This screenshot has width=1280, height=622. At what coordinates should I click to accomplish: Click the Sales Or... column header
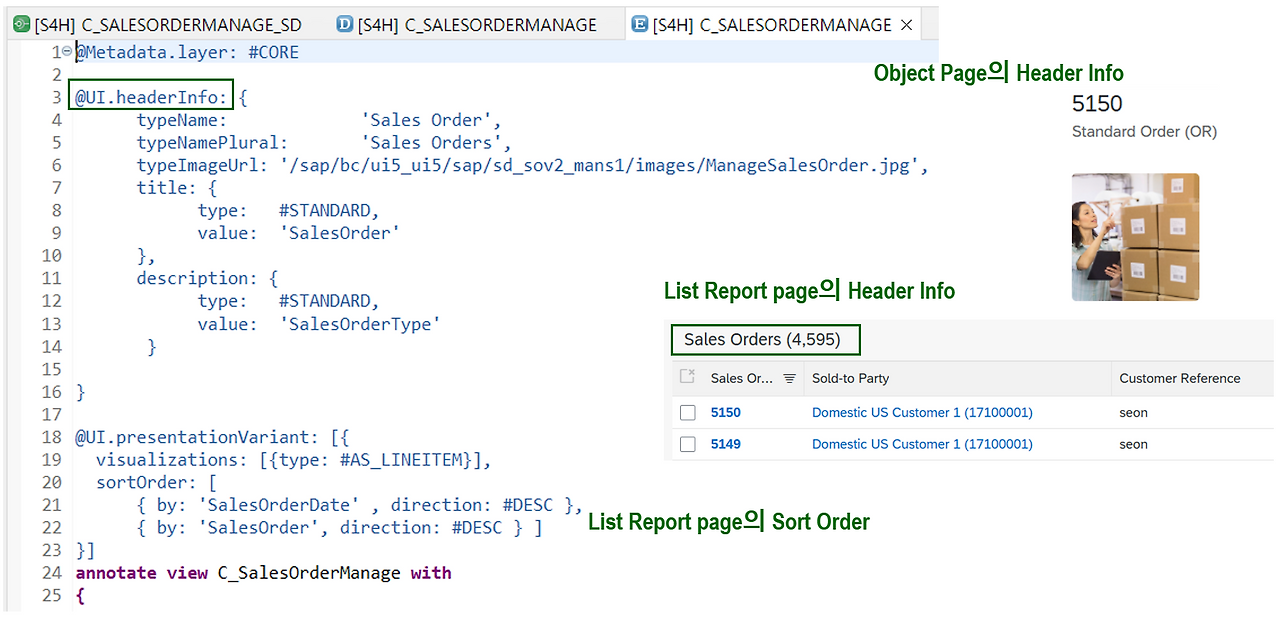[742, 378]
